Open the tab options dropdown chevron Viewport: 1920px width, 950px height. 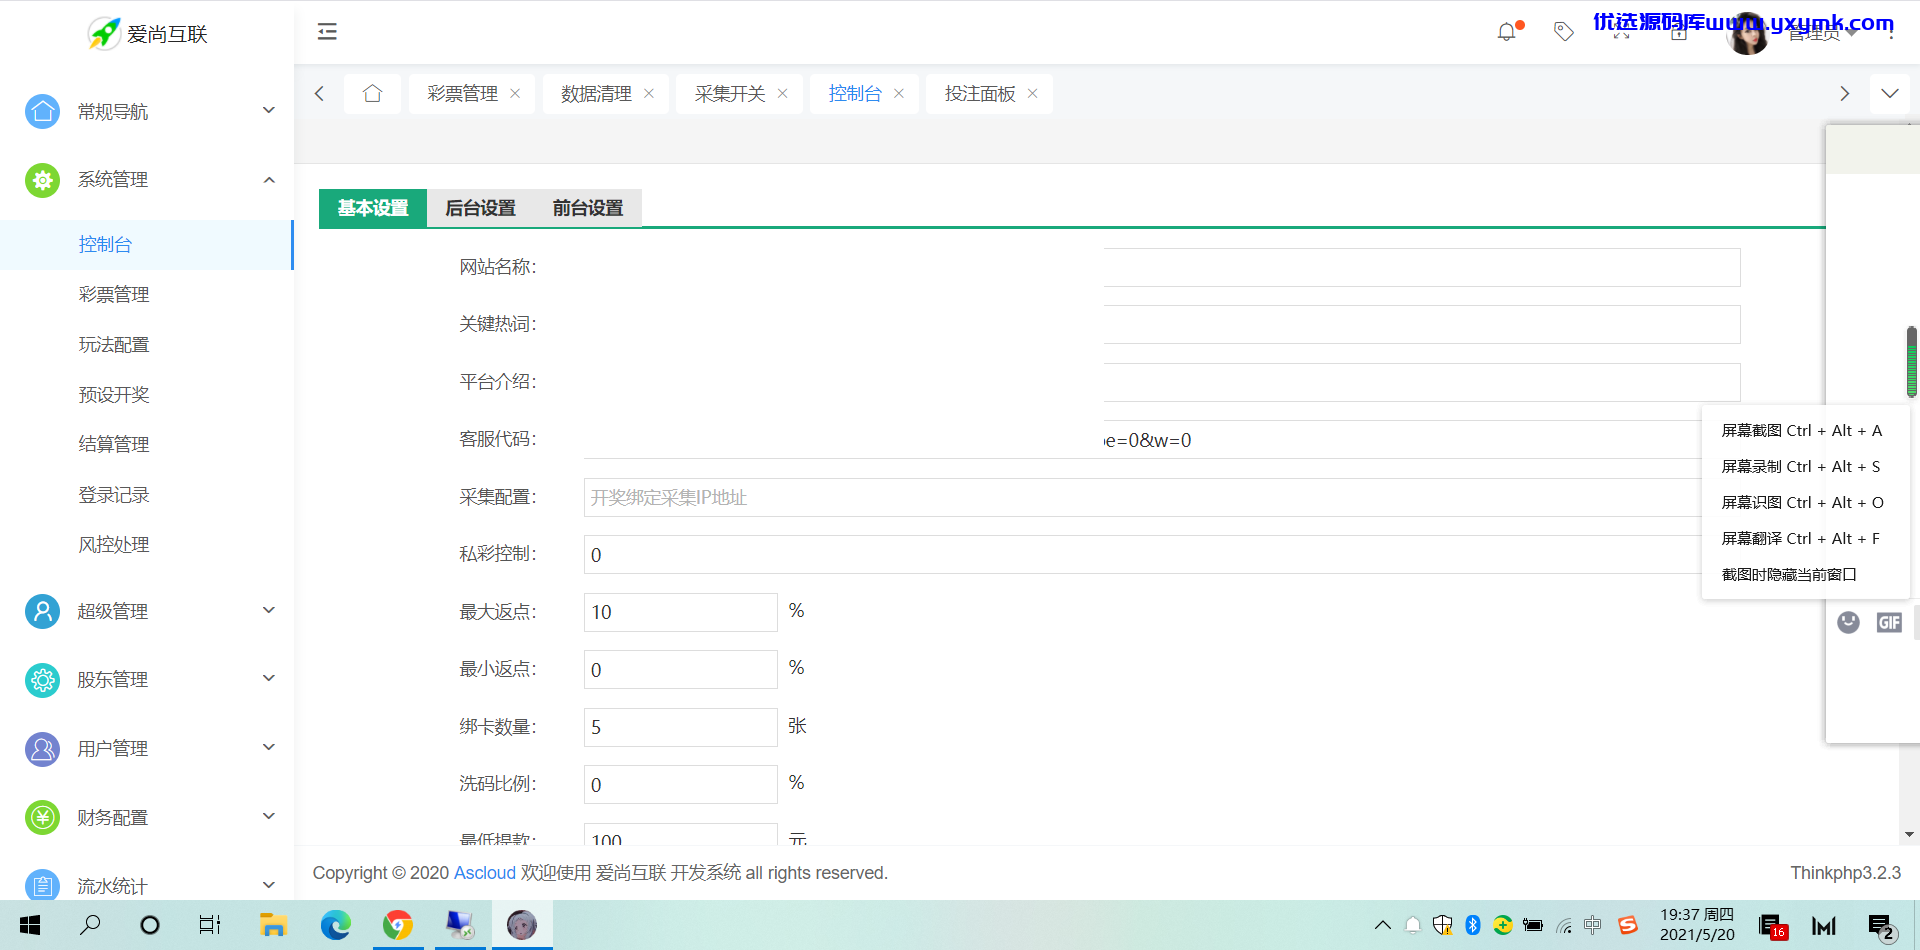[1890, 93]
